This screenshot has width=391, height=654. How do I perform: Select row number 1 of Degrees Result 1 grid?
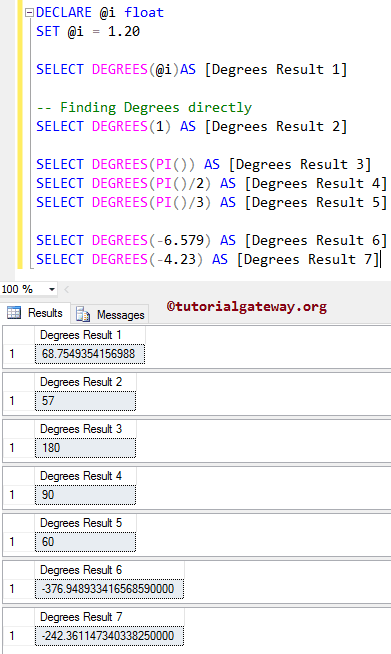18,354
